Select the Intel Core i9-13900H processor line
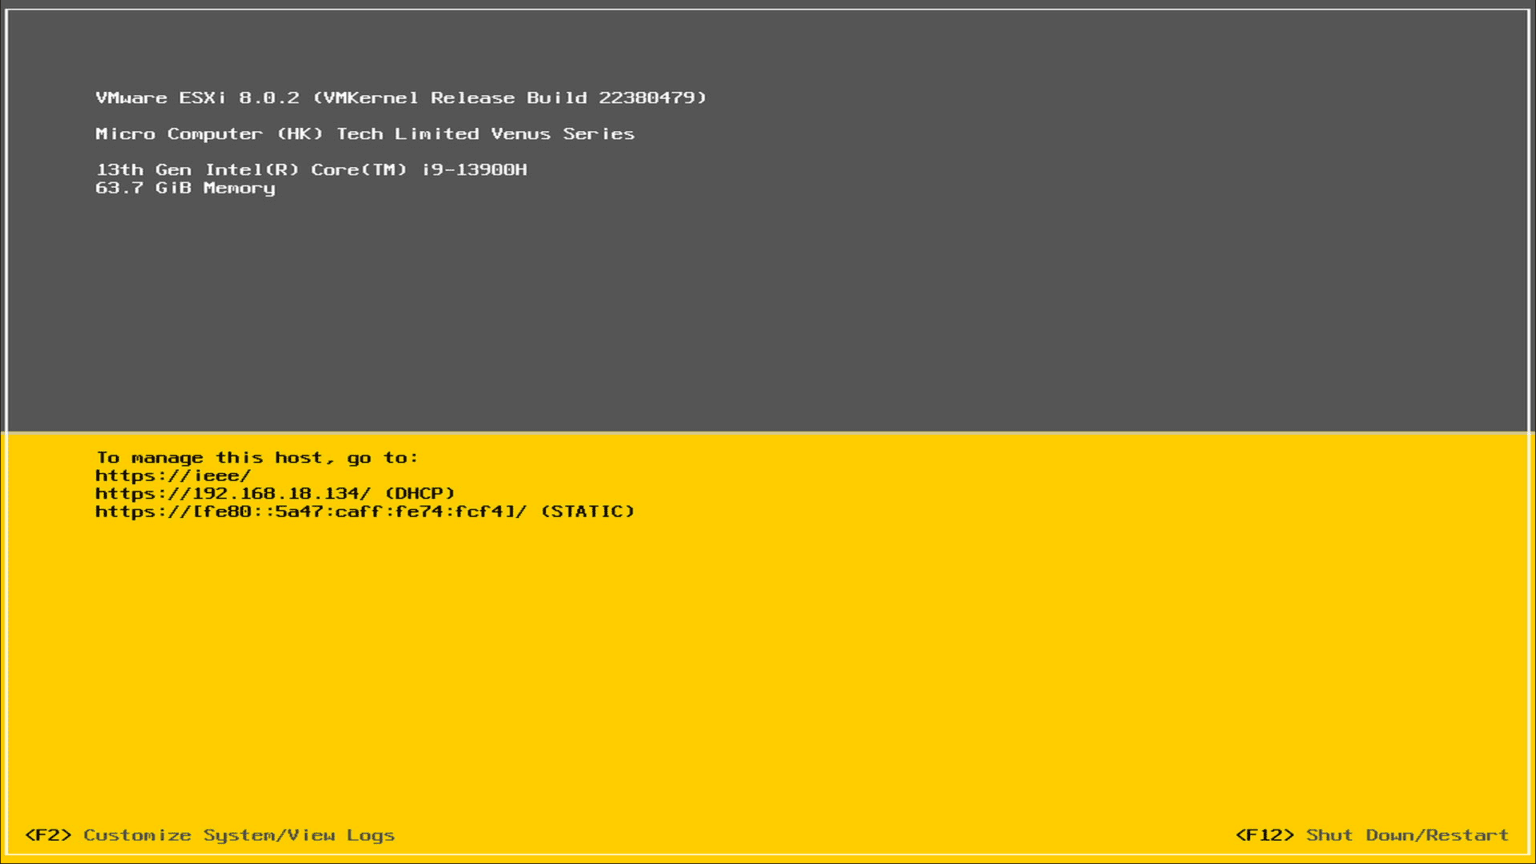 (310, 169)
